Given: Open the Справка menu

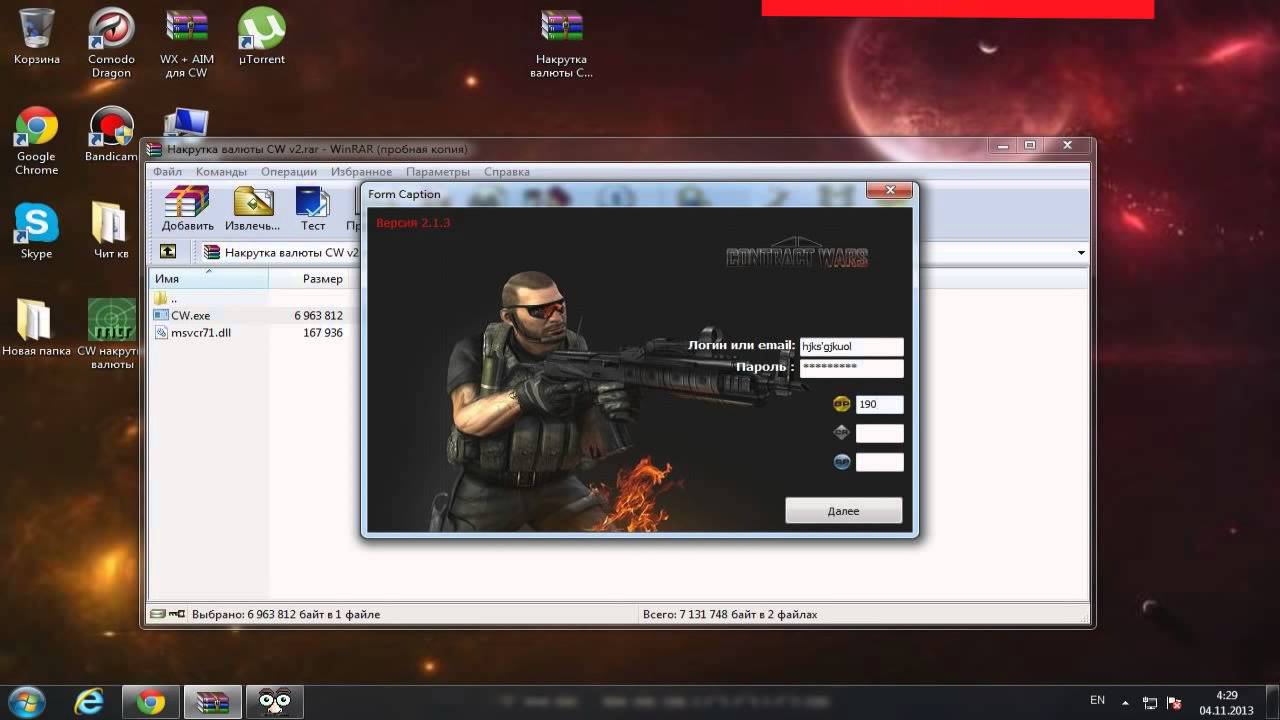Looking at the screenshot, I should (x=507, y=172).
